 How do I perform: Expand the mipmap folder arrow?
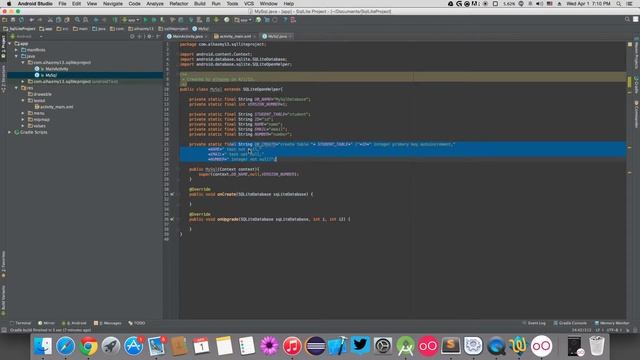(23, 120)
